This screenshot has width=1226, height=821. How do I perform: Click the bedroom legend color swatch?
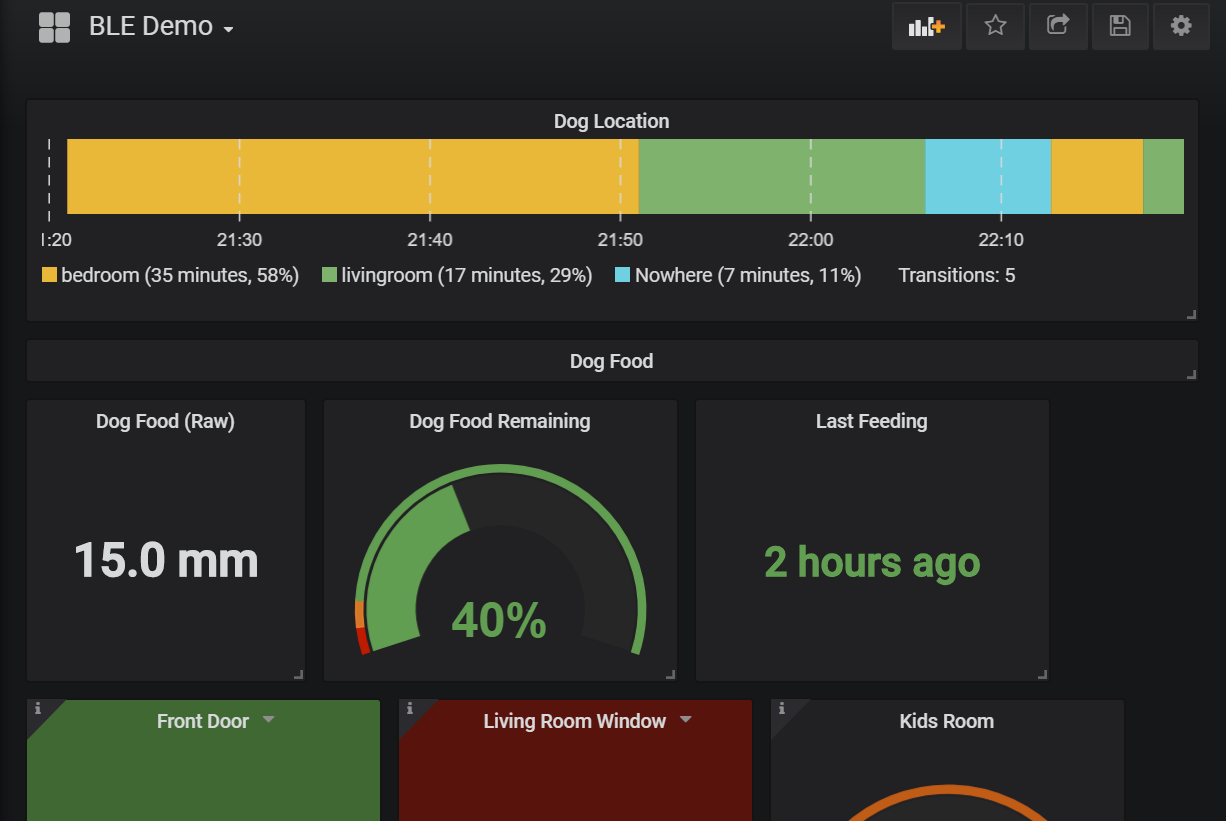pos(49,275)
